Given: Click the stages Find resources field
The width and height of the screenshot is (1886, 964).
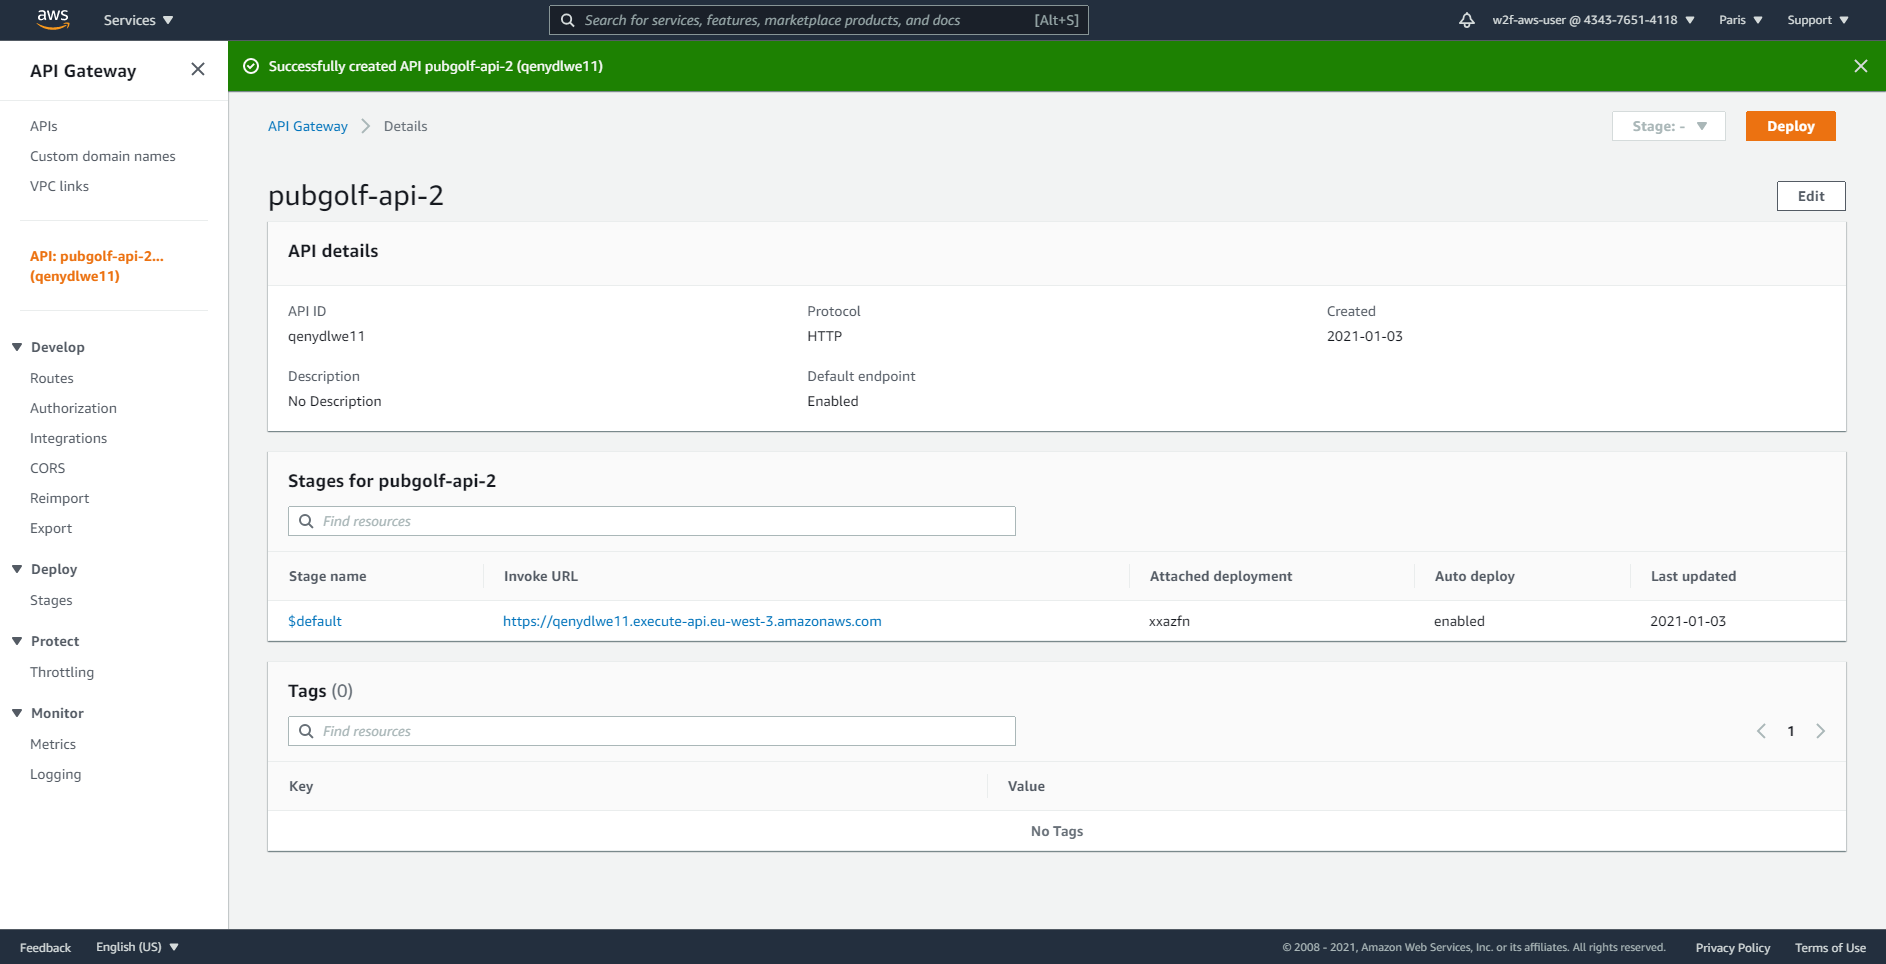Looking at the screenshot, I should 652,521.
